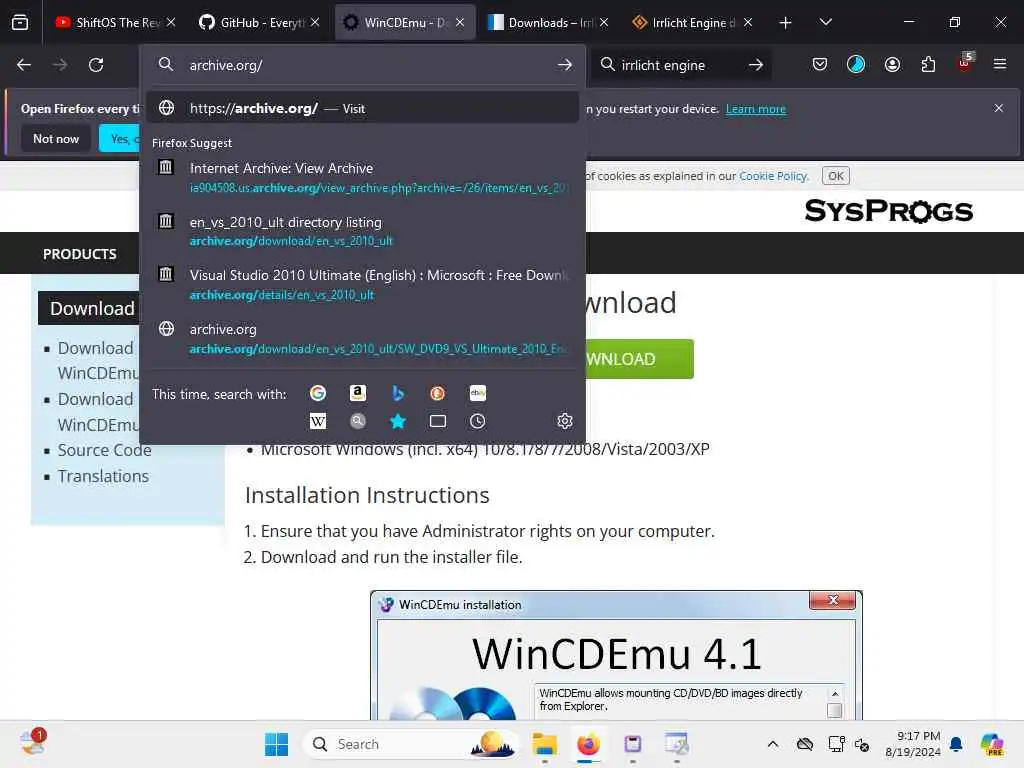
Task: Close the WinCDEmu tab
Action: pos(460,23)
